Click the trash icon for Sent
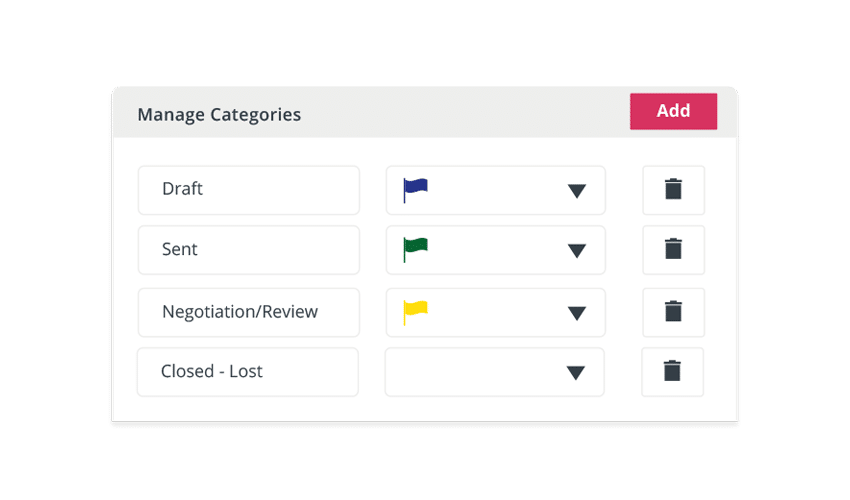 click(x=673, y=249)
